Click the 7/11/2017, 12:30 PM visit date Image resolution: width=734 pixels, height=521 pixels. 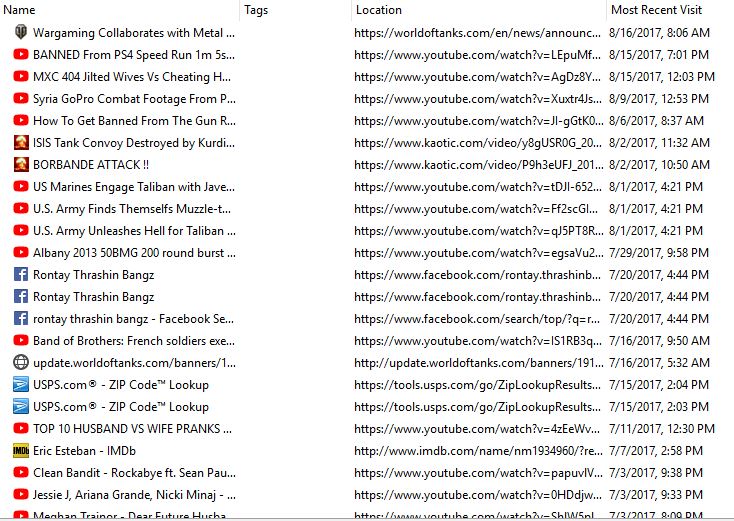click(662, 429)
